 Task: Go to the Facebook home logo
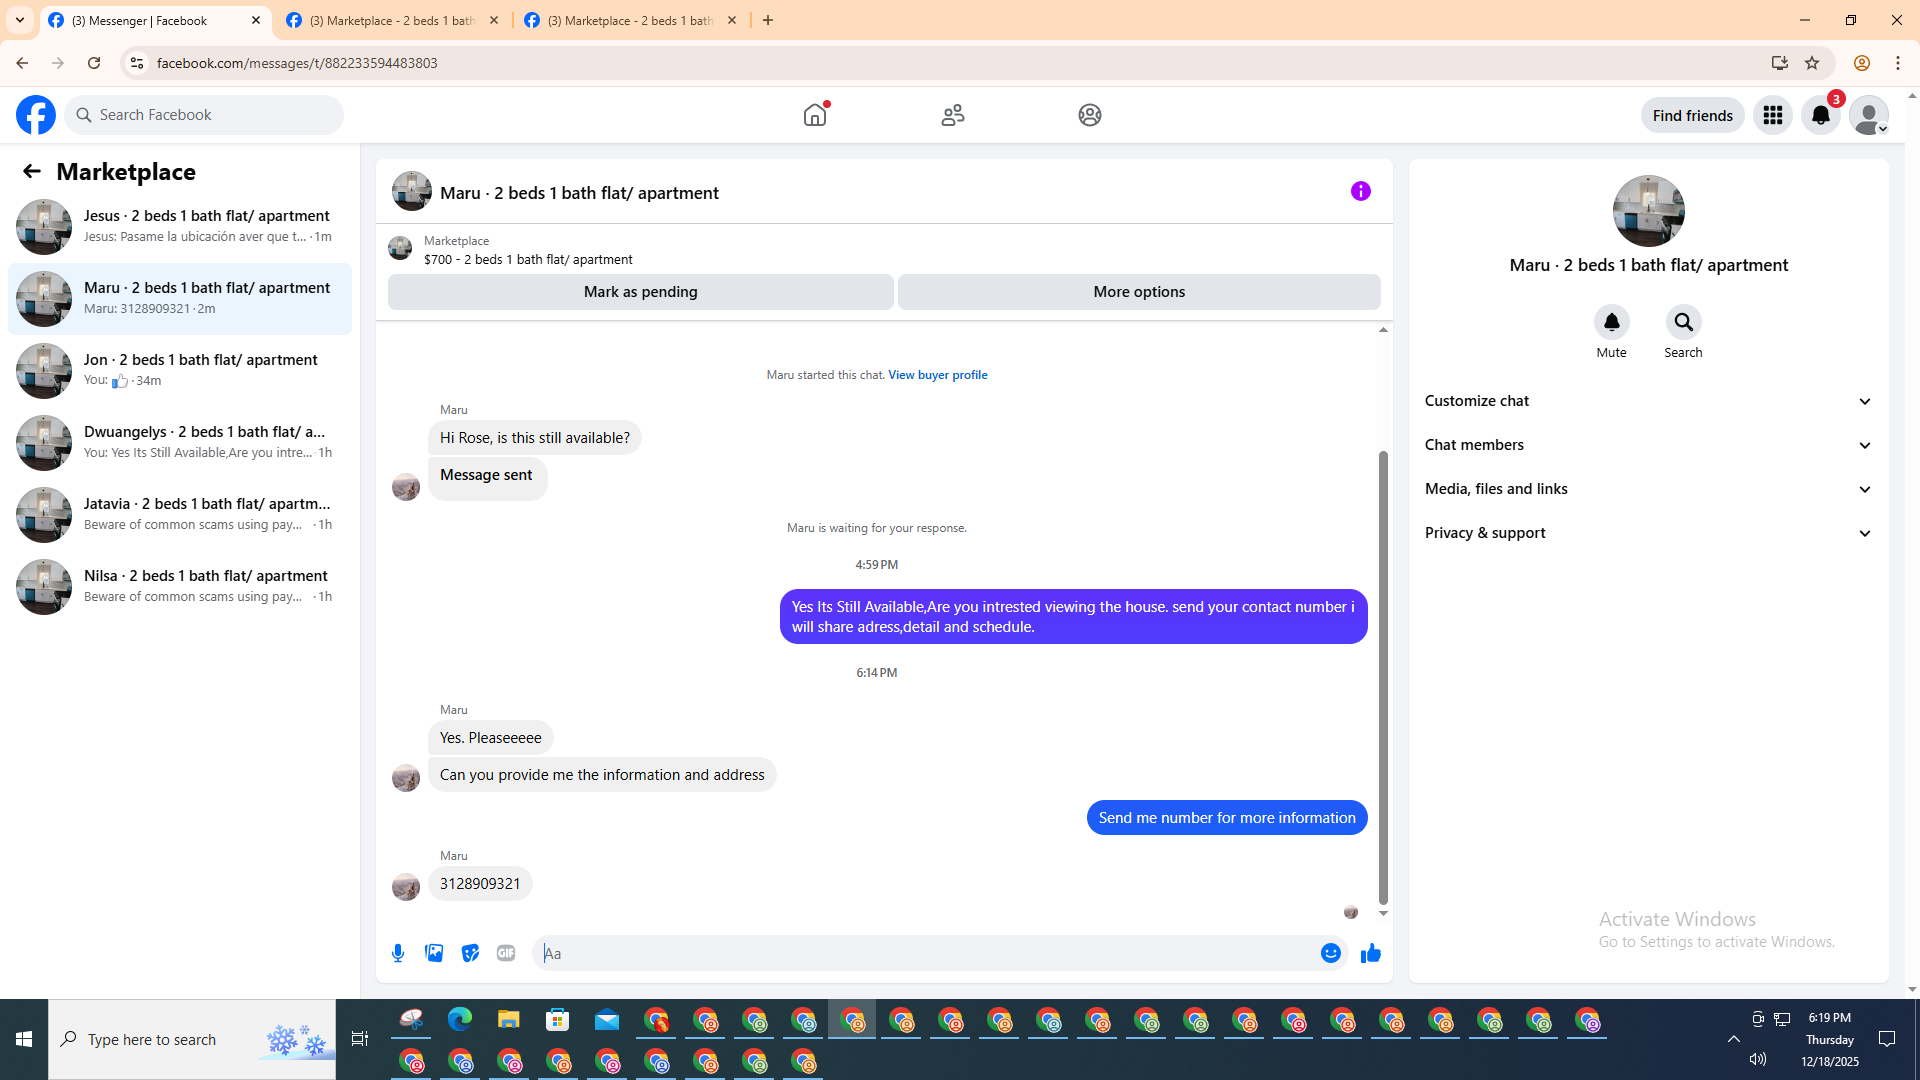pos(36,115)
